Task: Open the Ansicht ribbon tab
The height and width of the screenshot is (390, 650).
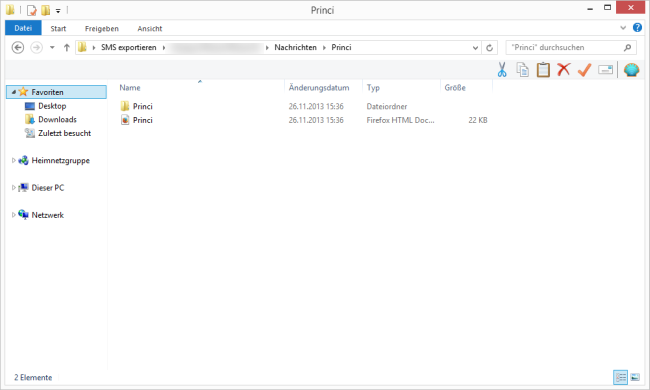Action: [x=150, y=29]
